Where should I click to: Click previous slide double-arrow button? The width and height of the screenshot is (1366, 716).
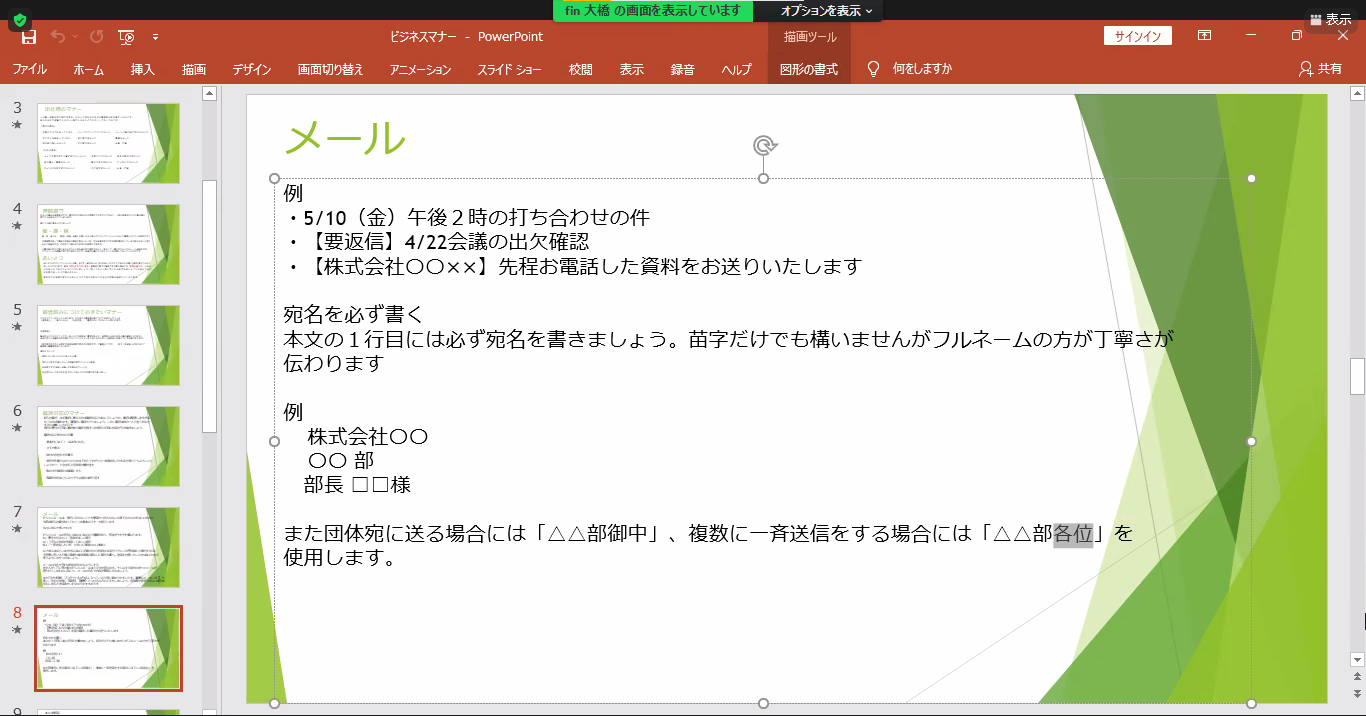coord(1357,677)
